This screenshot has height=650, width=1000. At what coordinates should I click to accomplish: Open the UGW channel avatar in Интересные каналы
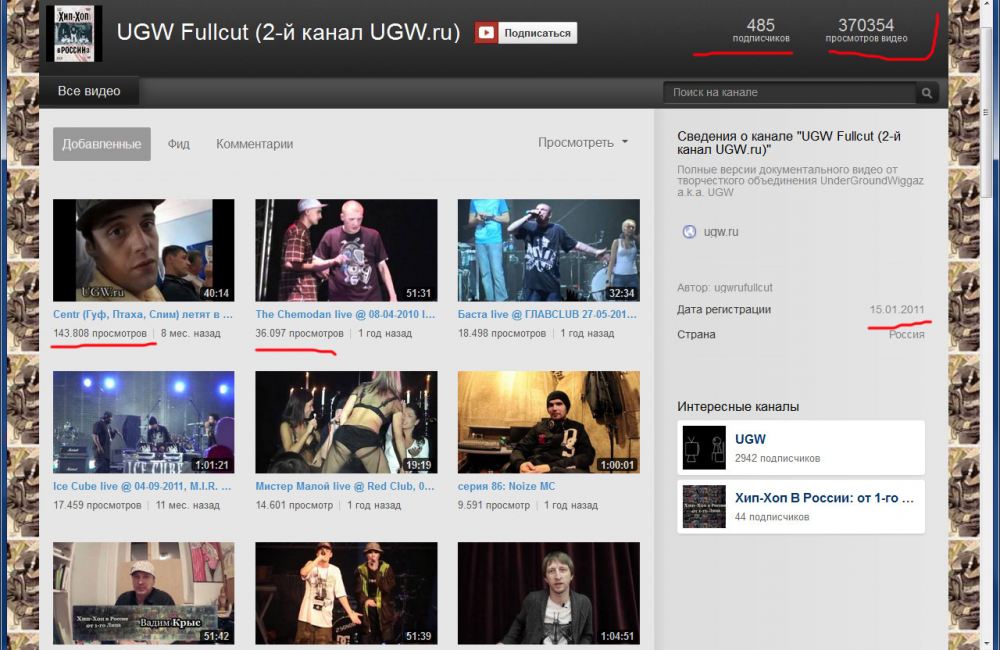click(x=704, y=448)
